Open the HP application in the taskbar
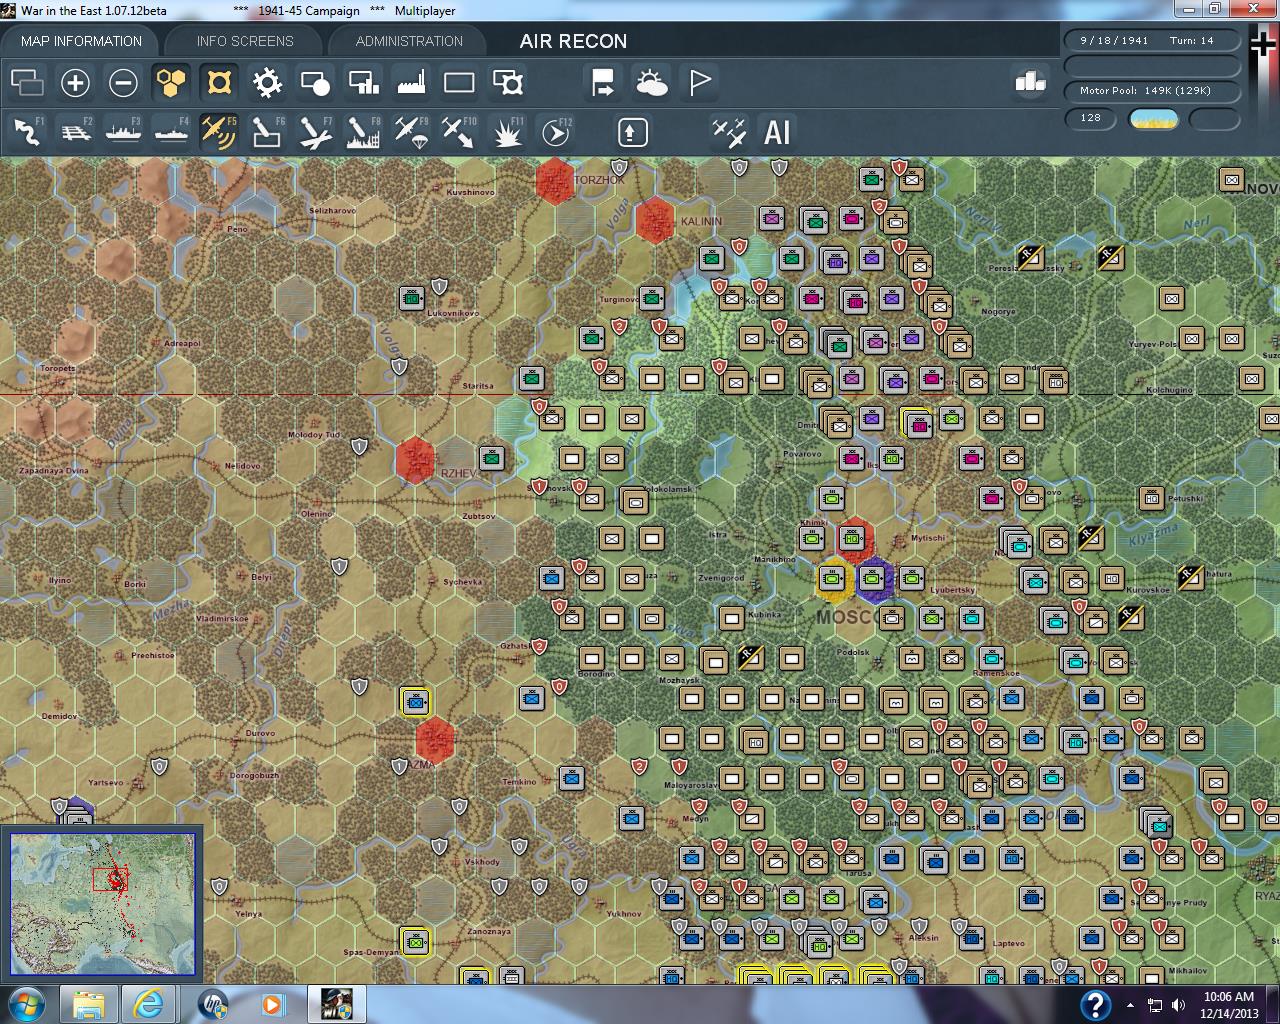This screenshot has height=1024, width=1280. coord(213,1004)
